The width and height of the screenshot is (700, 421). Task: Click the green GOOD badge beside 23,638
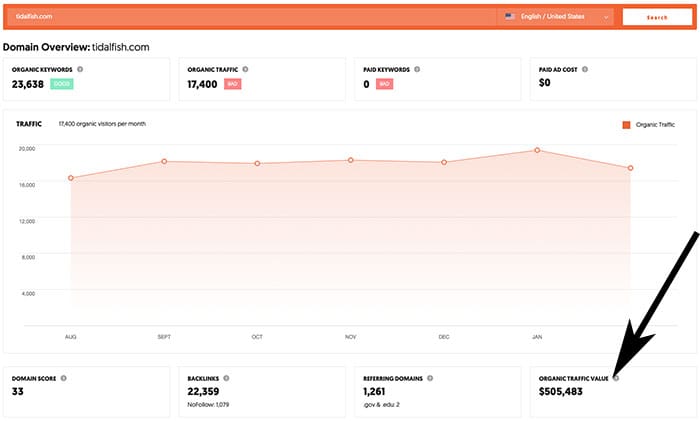click(62, 84)
